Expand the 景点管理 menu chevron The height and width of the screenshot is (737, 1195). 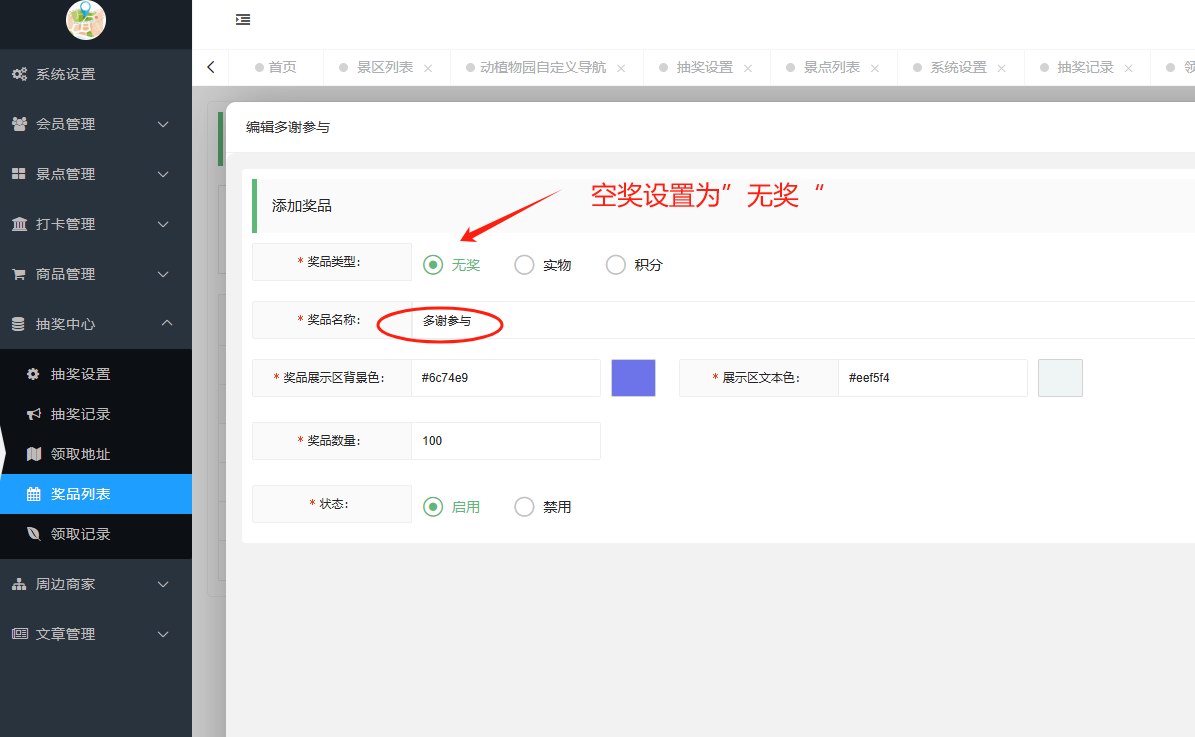pos(163,175)
